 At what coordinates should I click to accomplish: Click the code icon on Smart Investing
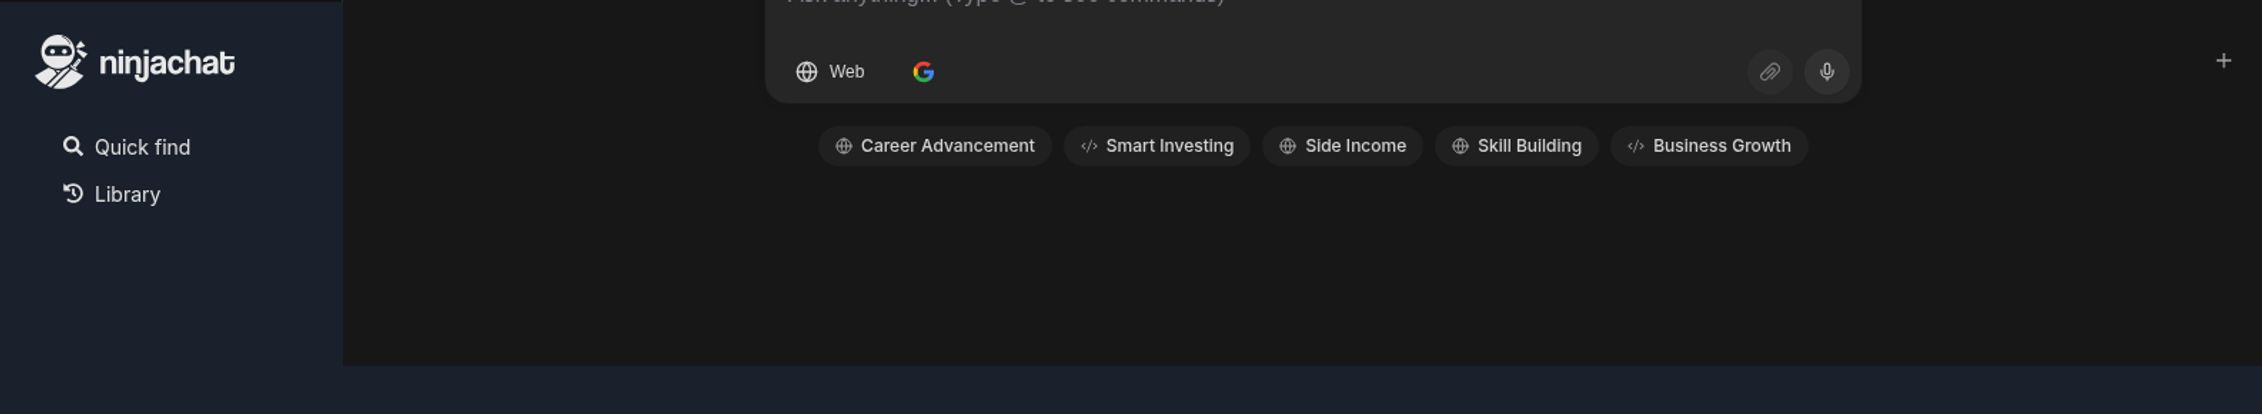[x=1089, y=146]
